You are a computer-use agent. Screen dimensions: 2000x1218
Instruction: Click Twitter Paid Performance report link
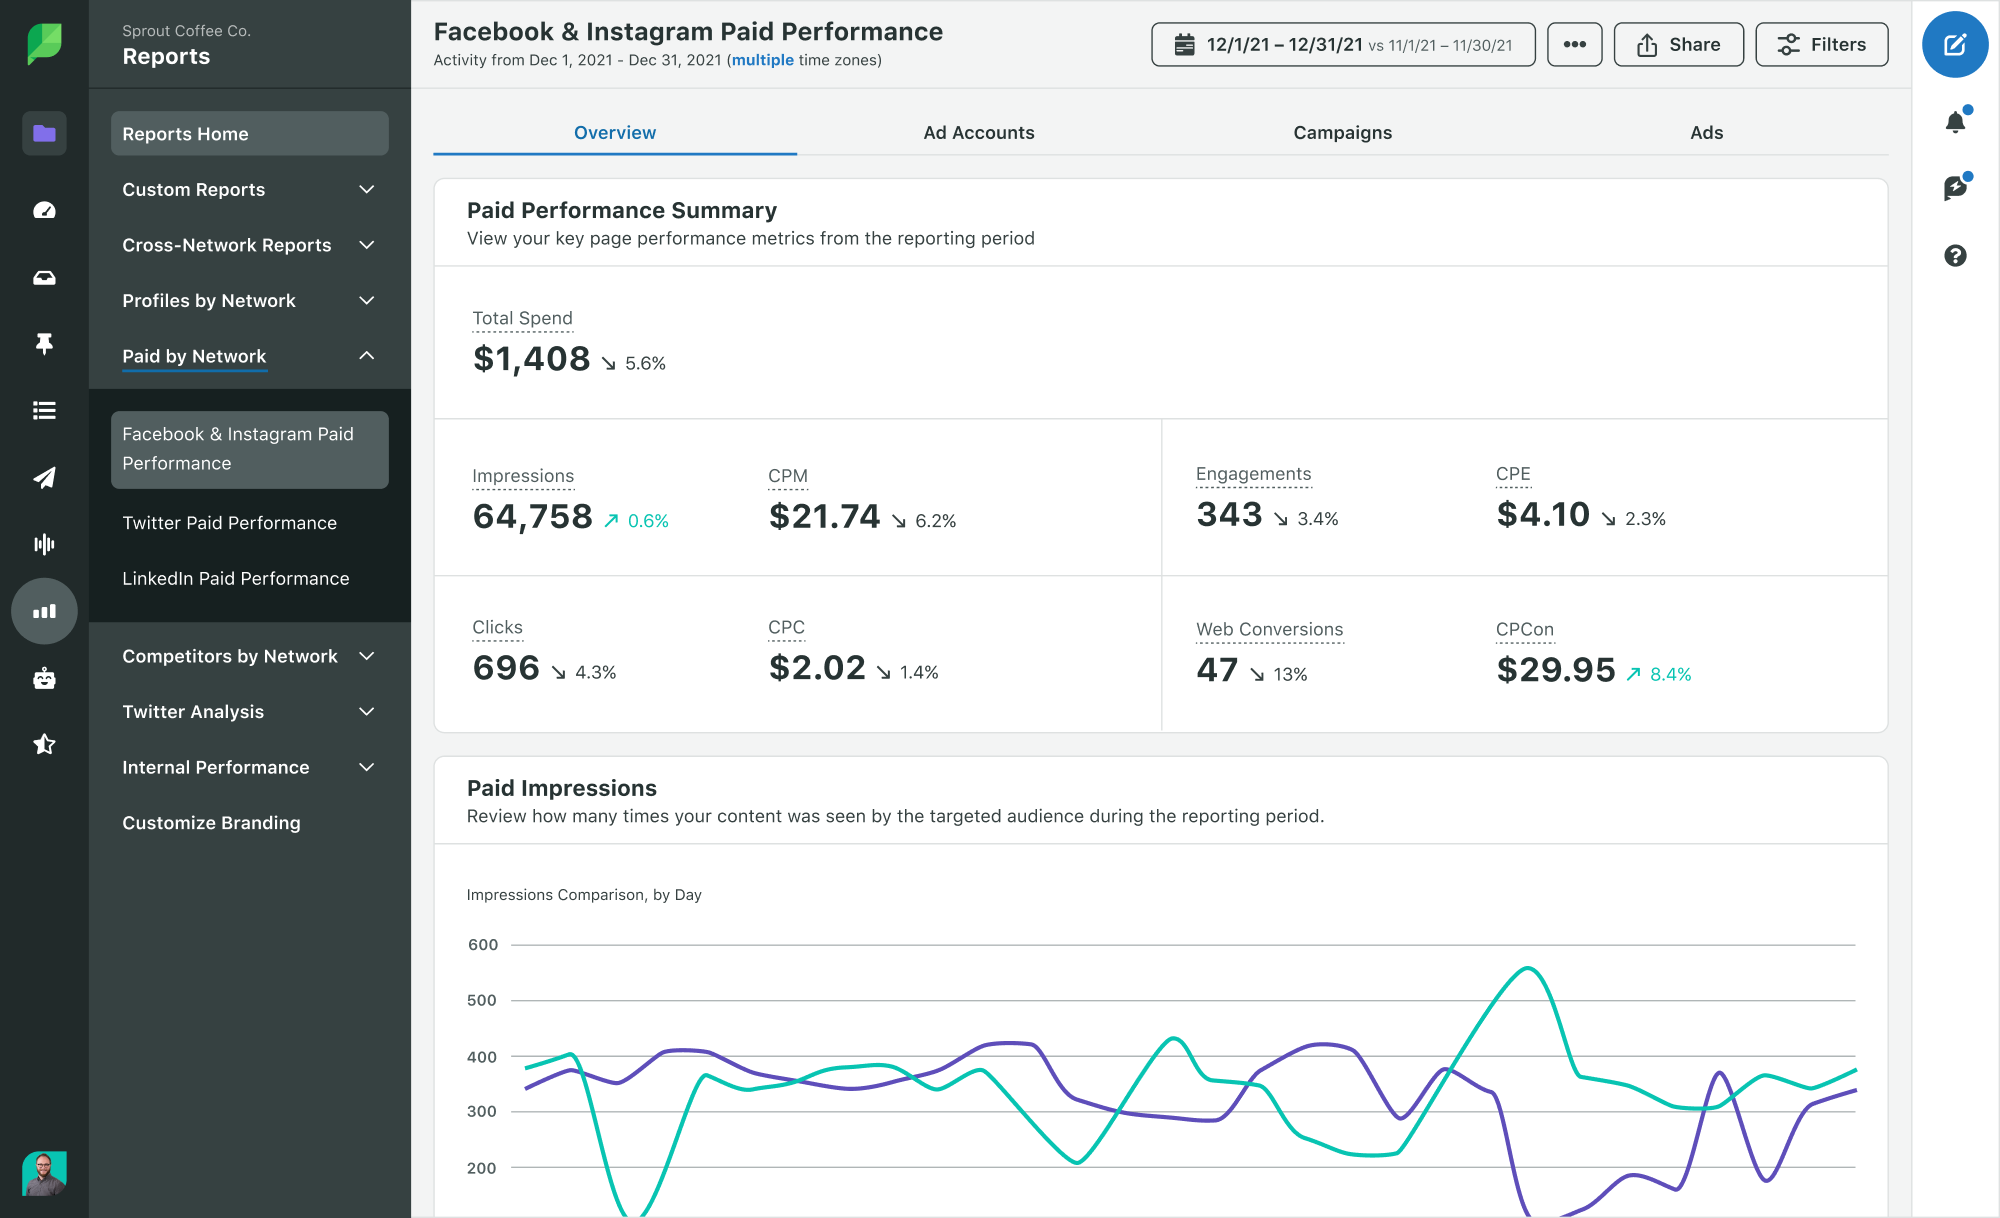tap(230, 521)
